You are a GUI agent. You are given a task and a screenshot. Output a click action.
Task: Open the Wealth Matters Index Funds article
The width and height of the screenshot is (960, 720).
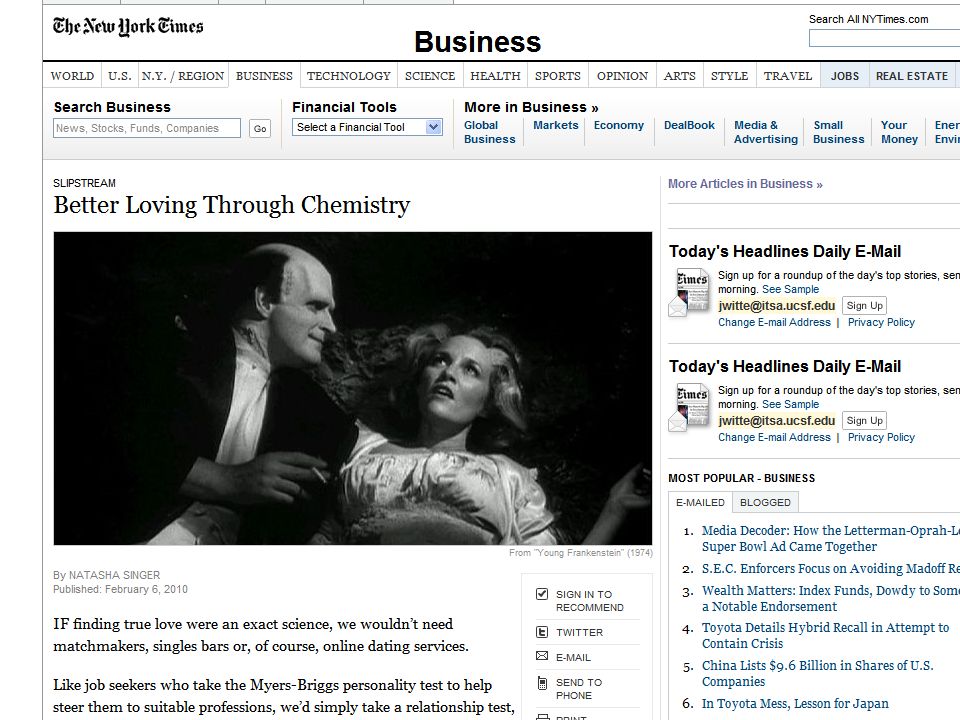(831, 598)
